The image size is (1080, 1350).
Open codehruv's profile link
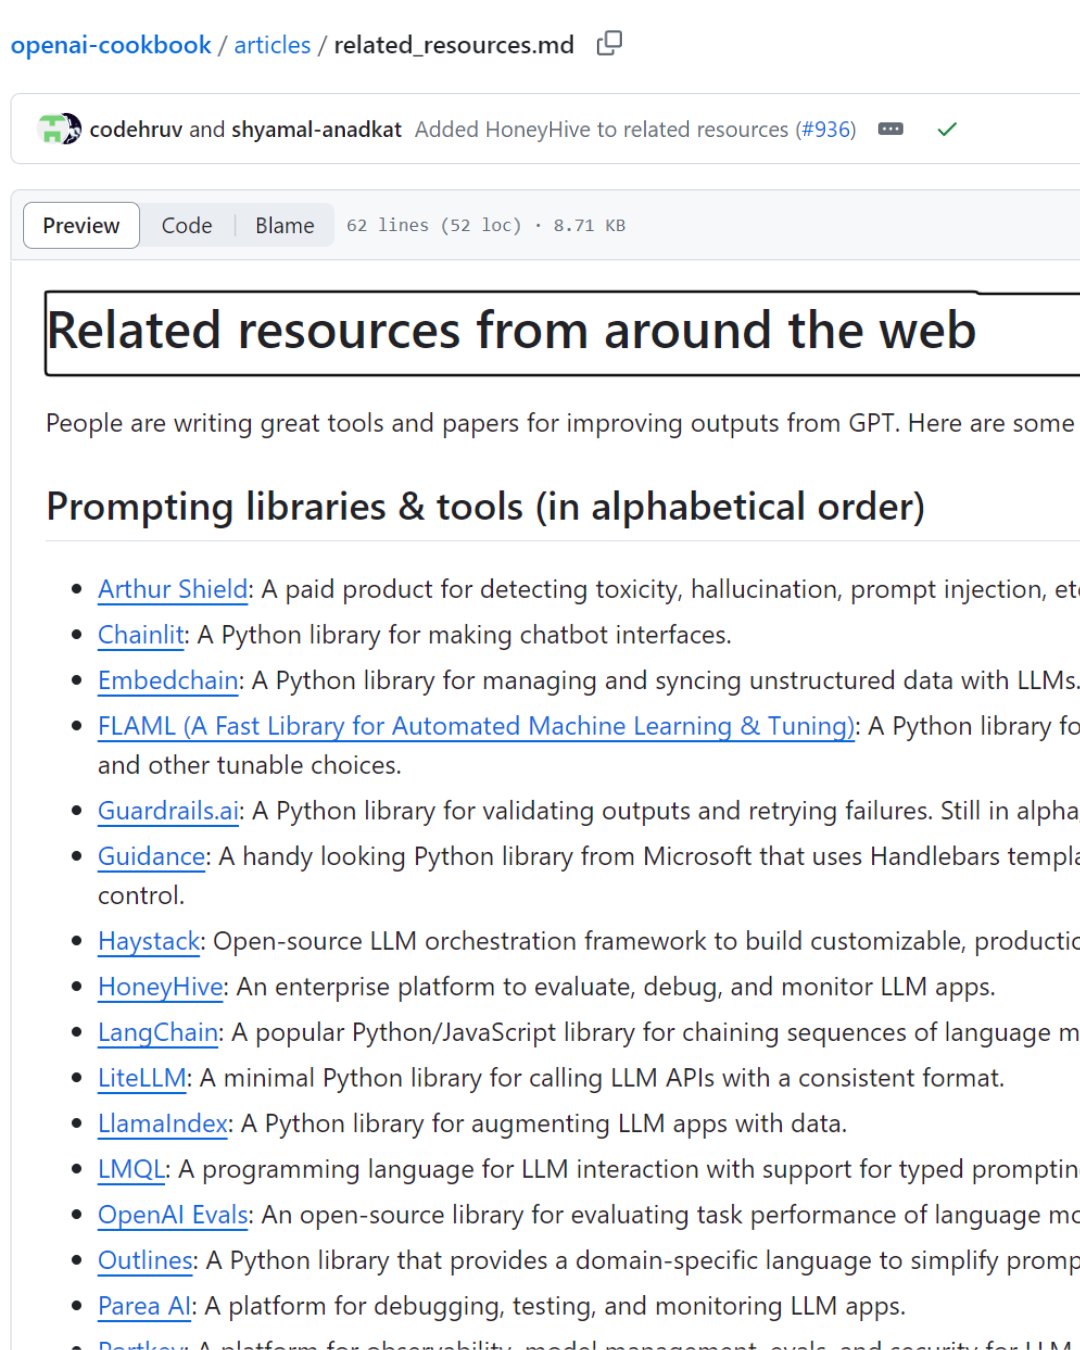(x=136, y=129)
